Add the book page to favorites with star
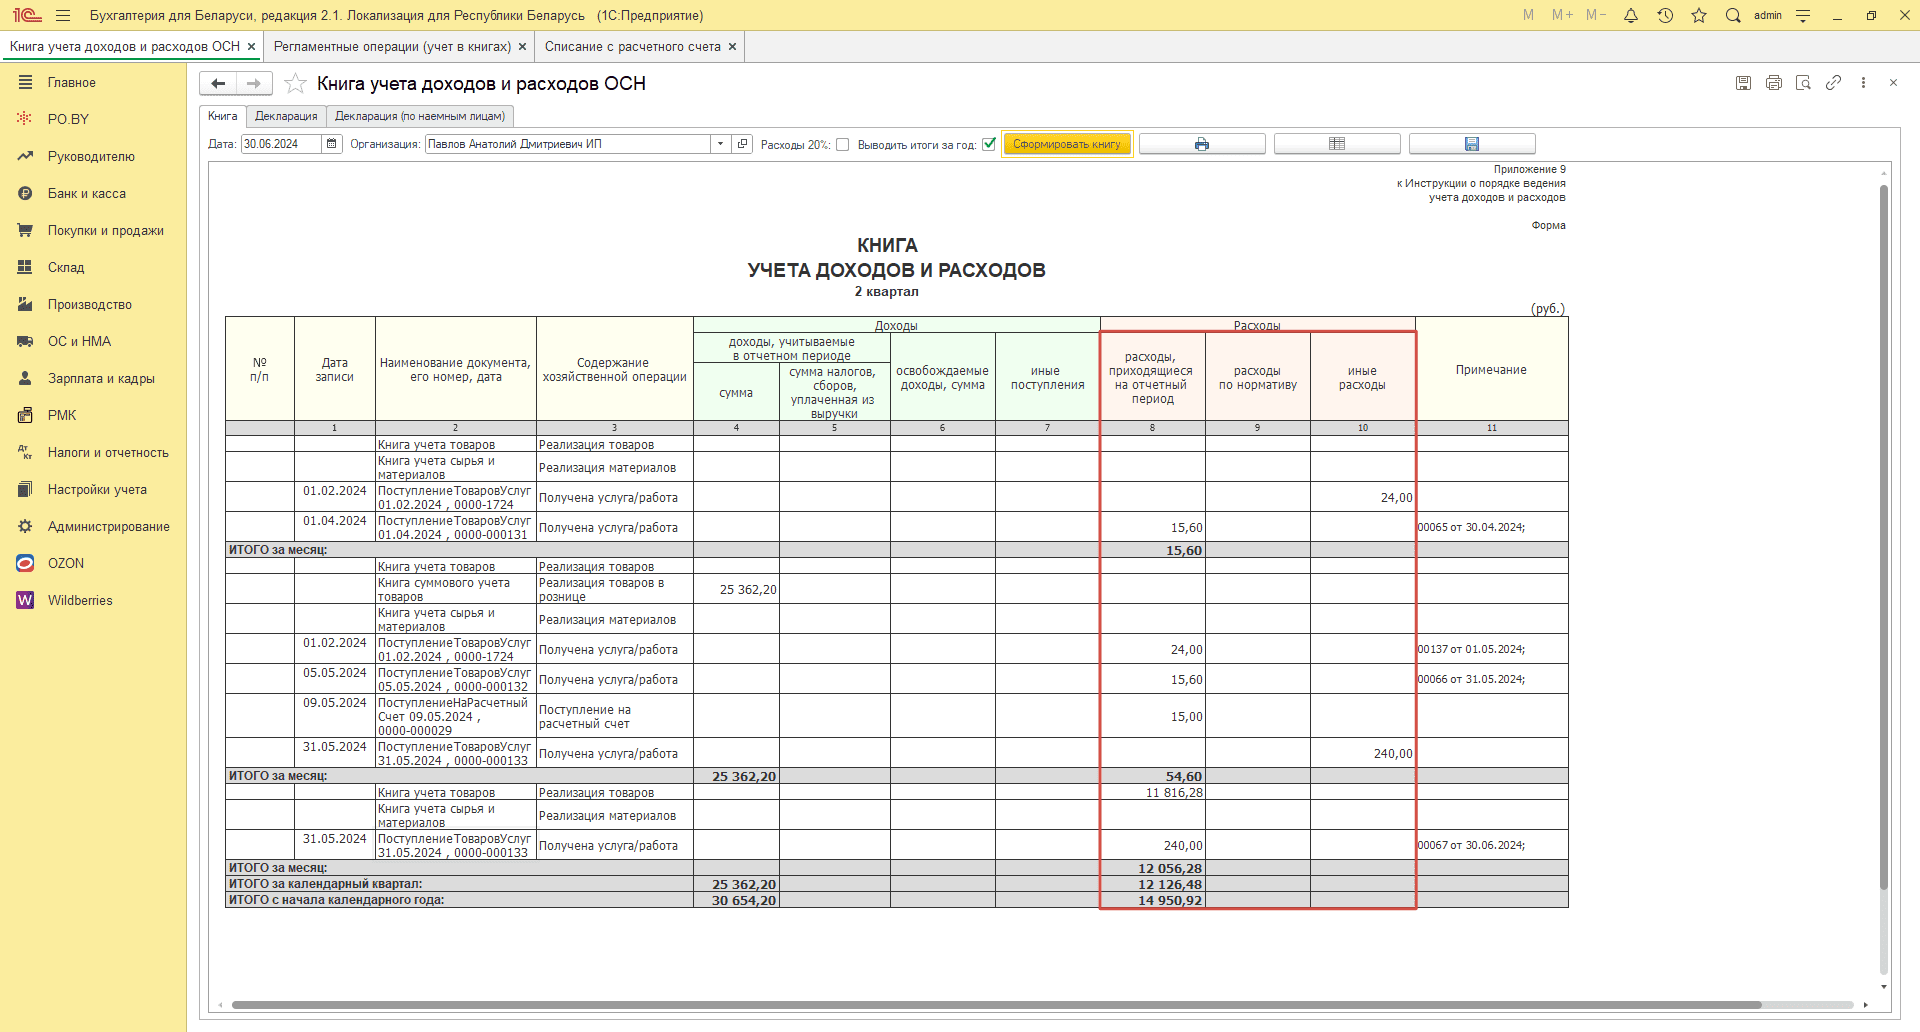 (x=295, y=83)
